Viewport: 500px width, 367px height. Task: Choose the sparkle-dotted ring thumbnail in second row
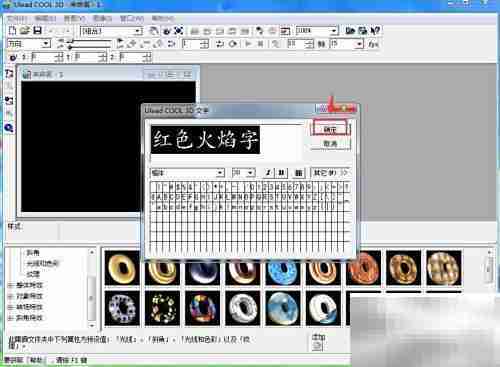(162, 308)
